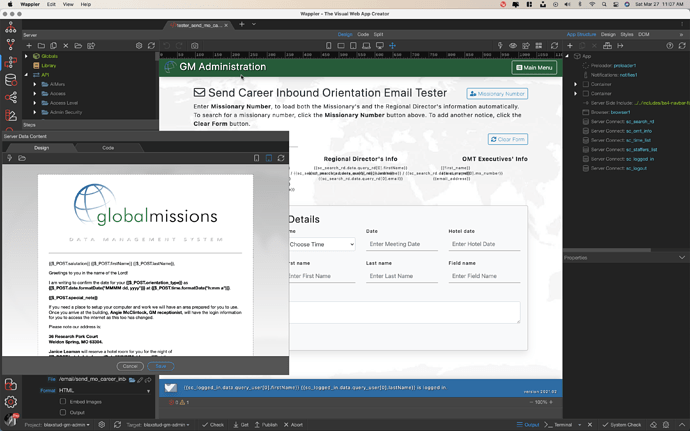Switch to the Styles panel tab
This screenshot has height=431, width=690.
[x=627, y=34]
